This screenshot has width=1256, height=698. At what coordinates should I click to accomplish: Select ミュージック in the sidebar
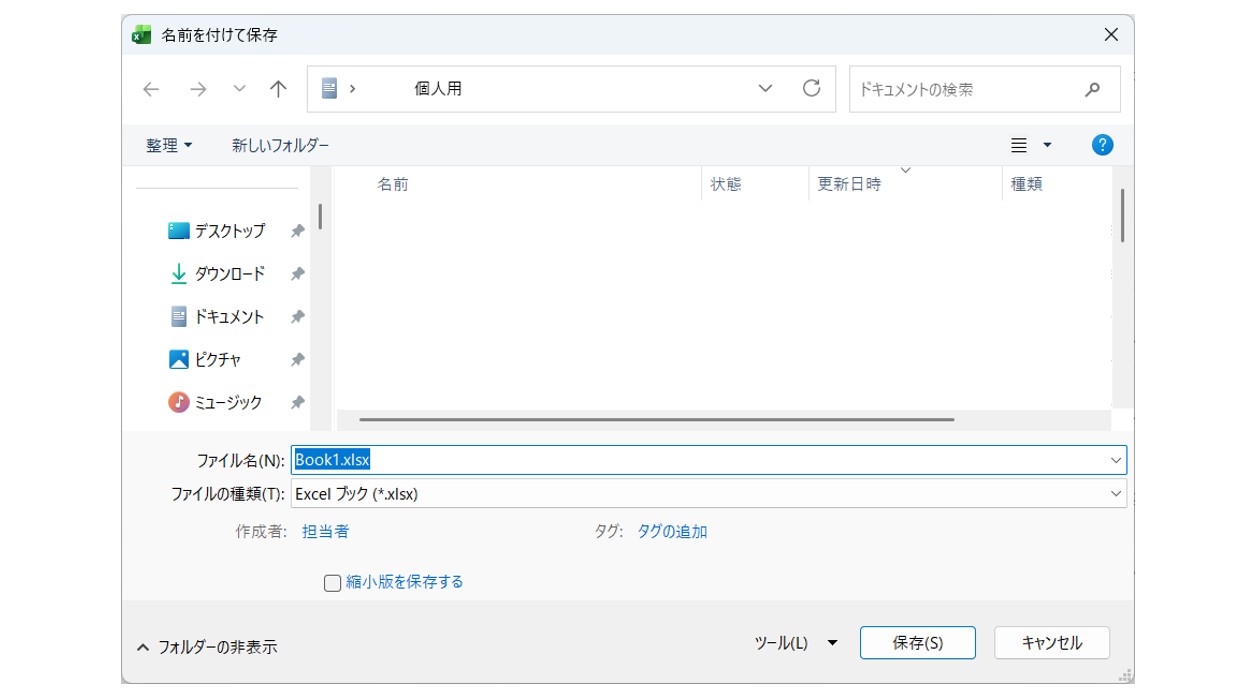(230, 402)
